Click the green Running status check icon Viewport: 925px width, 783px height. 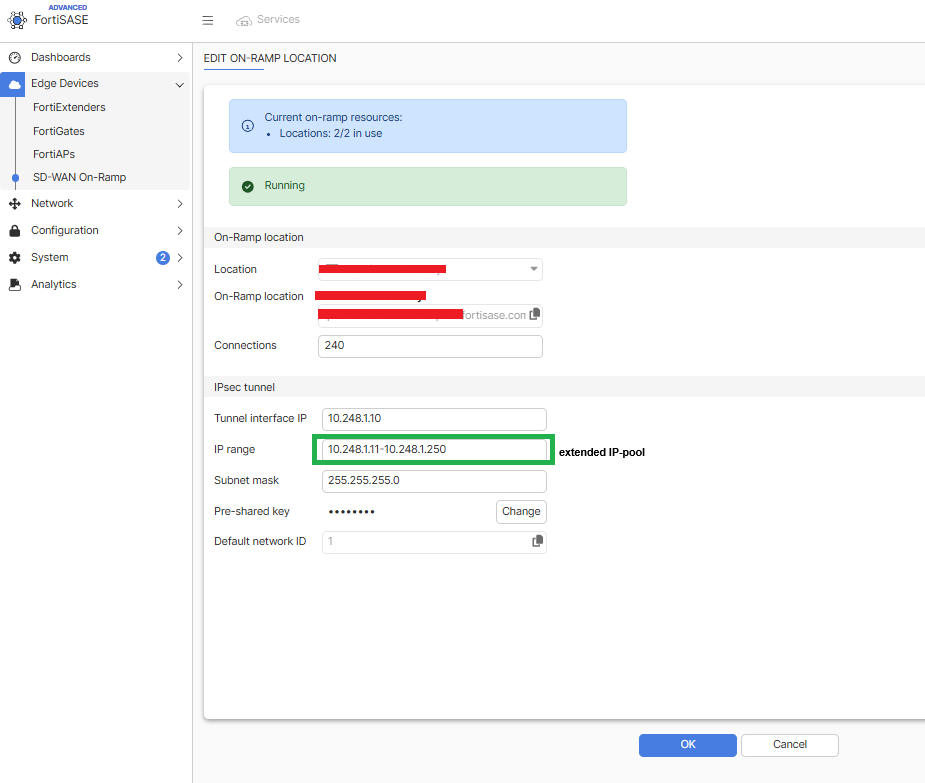point(248,186)
